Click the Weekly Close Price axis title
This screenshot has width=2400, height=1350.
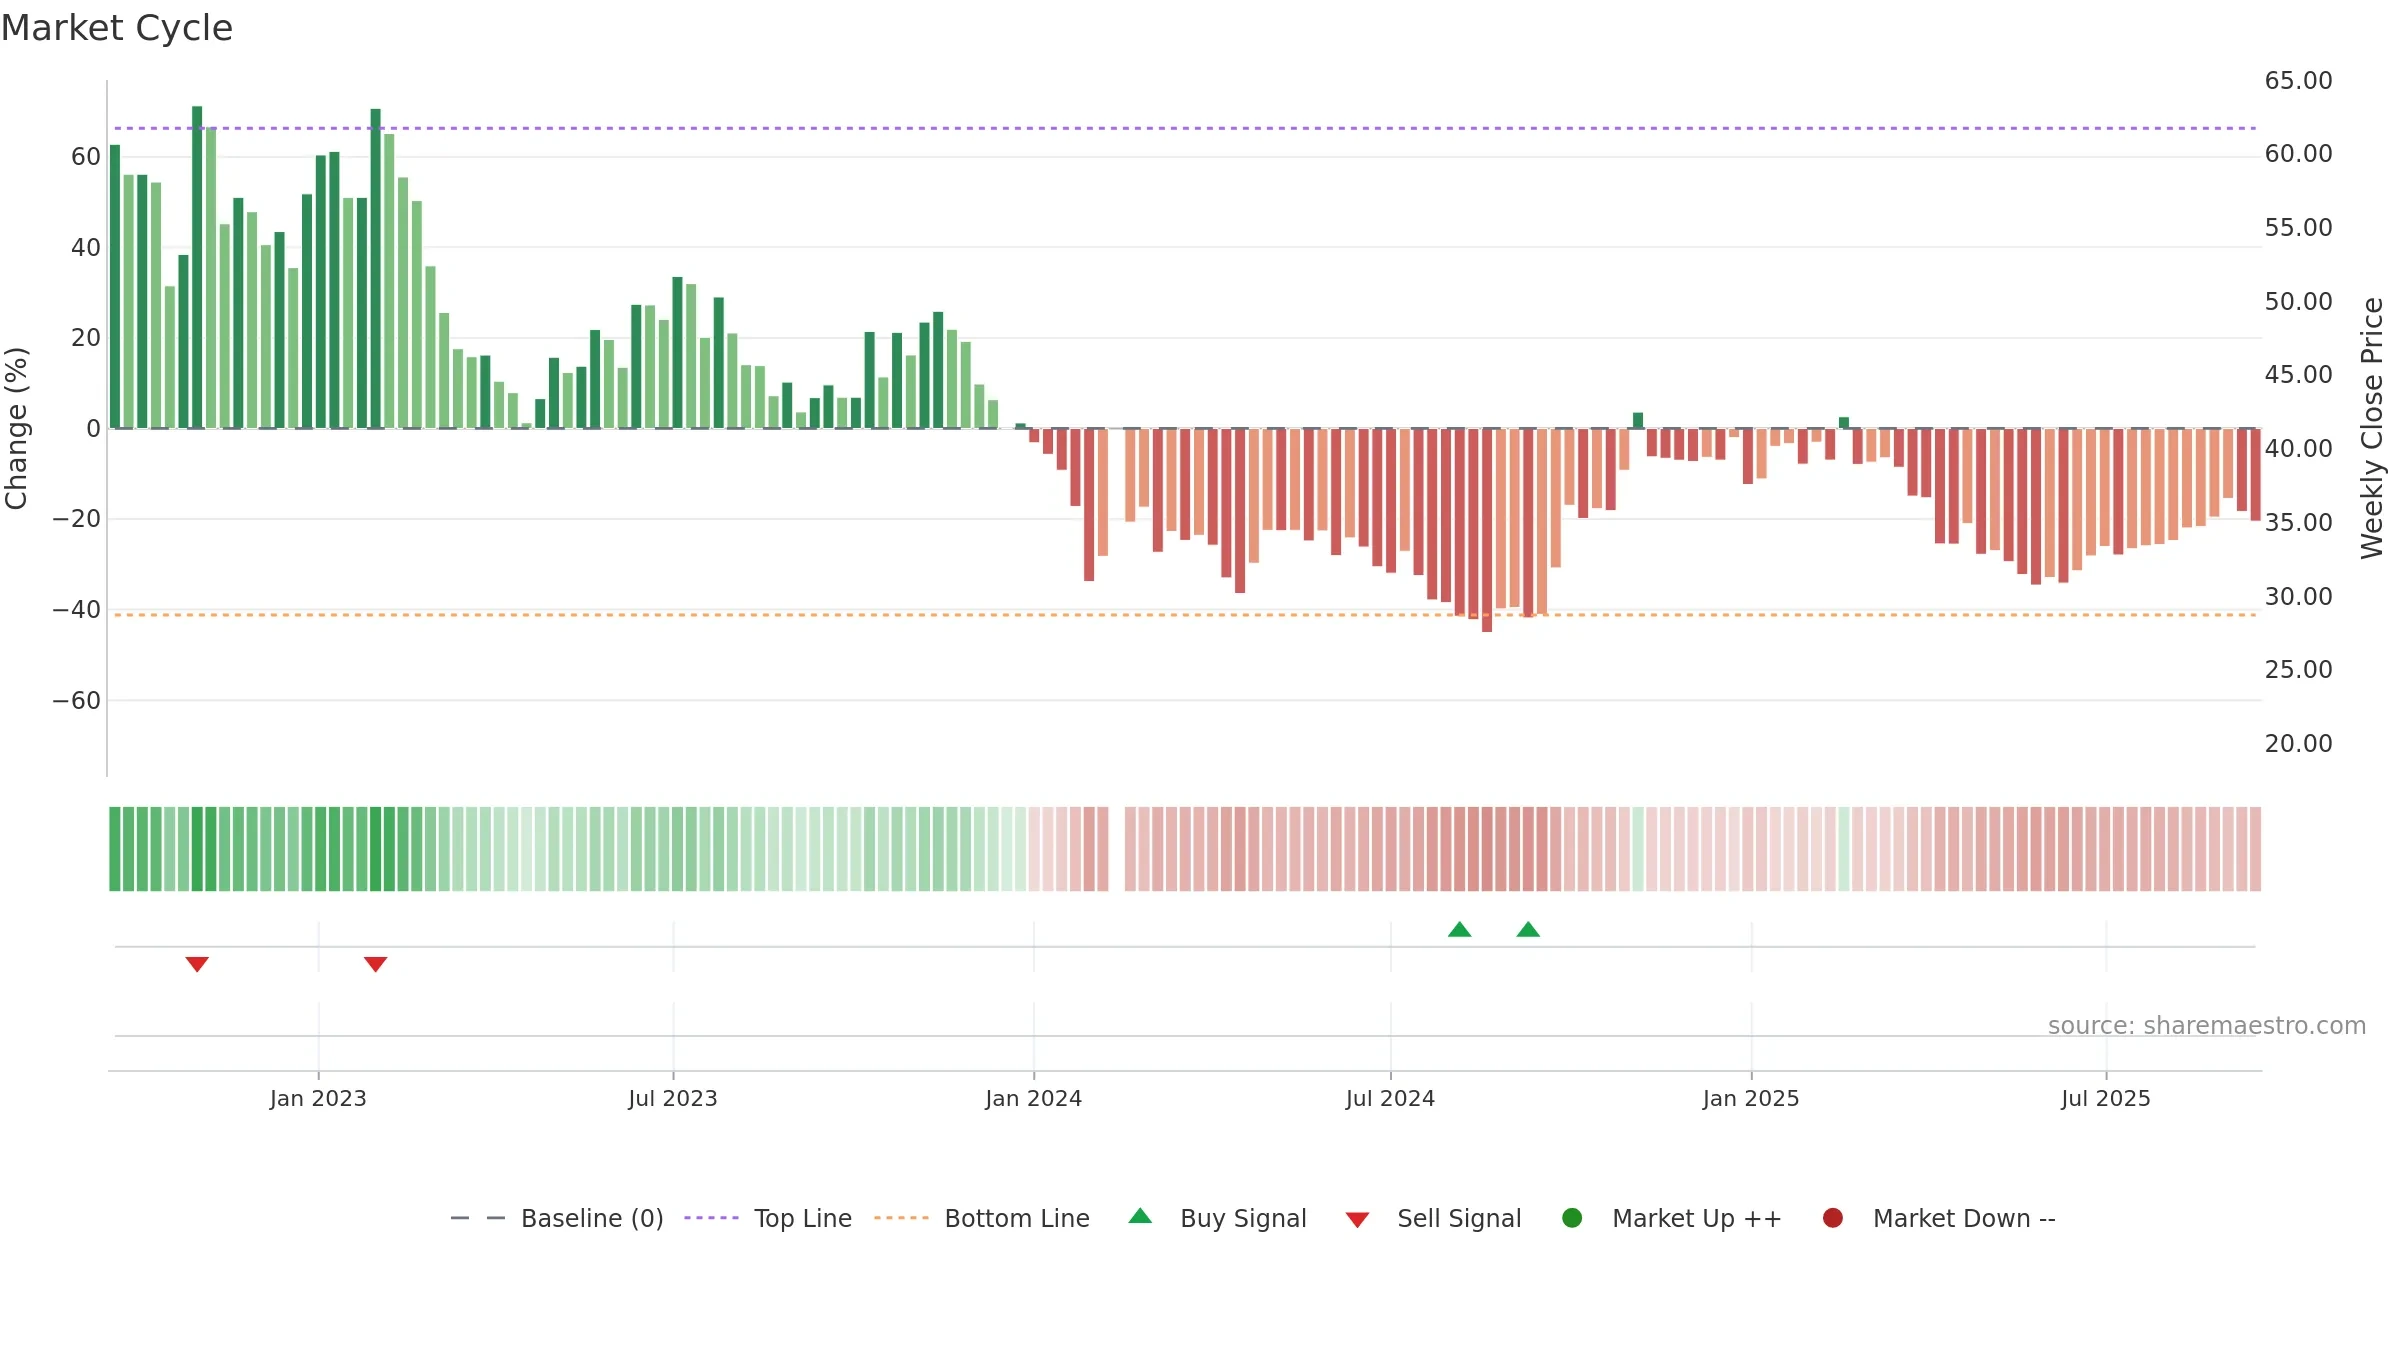click(2372, 428)
